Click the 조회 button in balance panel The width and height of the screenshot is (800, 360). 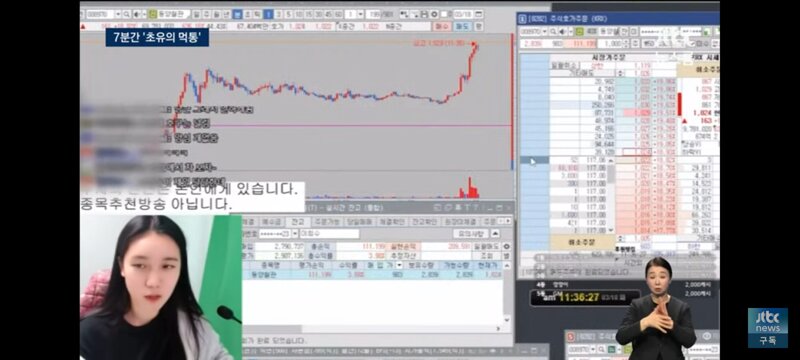click(487, 256)
